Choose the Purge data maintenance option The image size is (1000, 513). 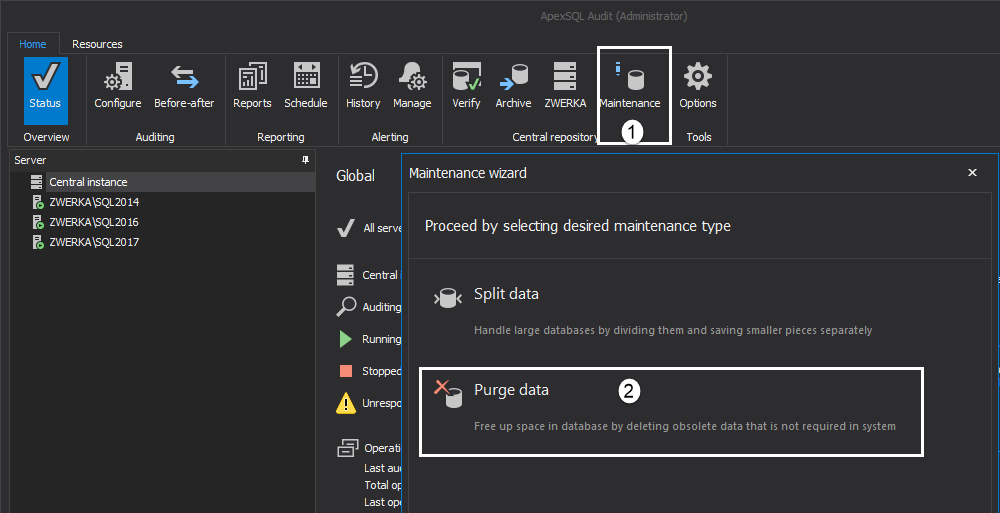click(671, 412)
